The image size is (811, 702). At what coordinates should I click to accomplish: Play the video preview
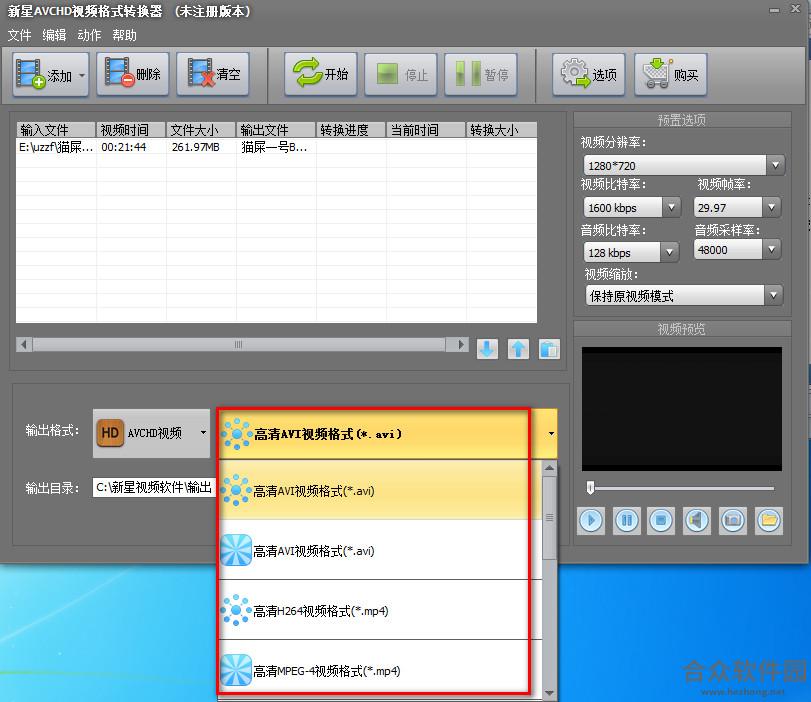(591, 520)
